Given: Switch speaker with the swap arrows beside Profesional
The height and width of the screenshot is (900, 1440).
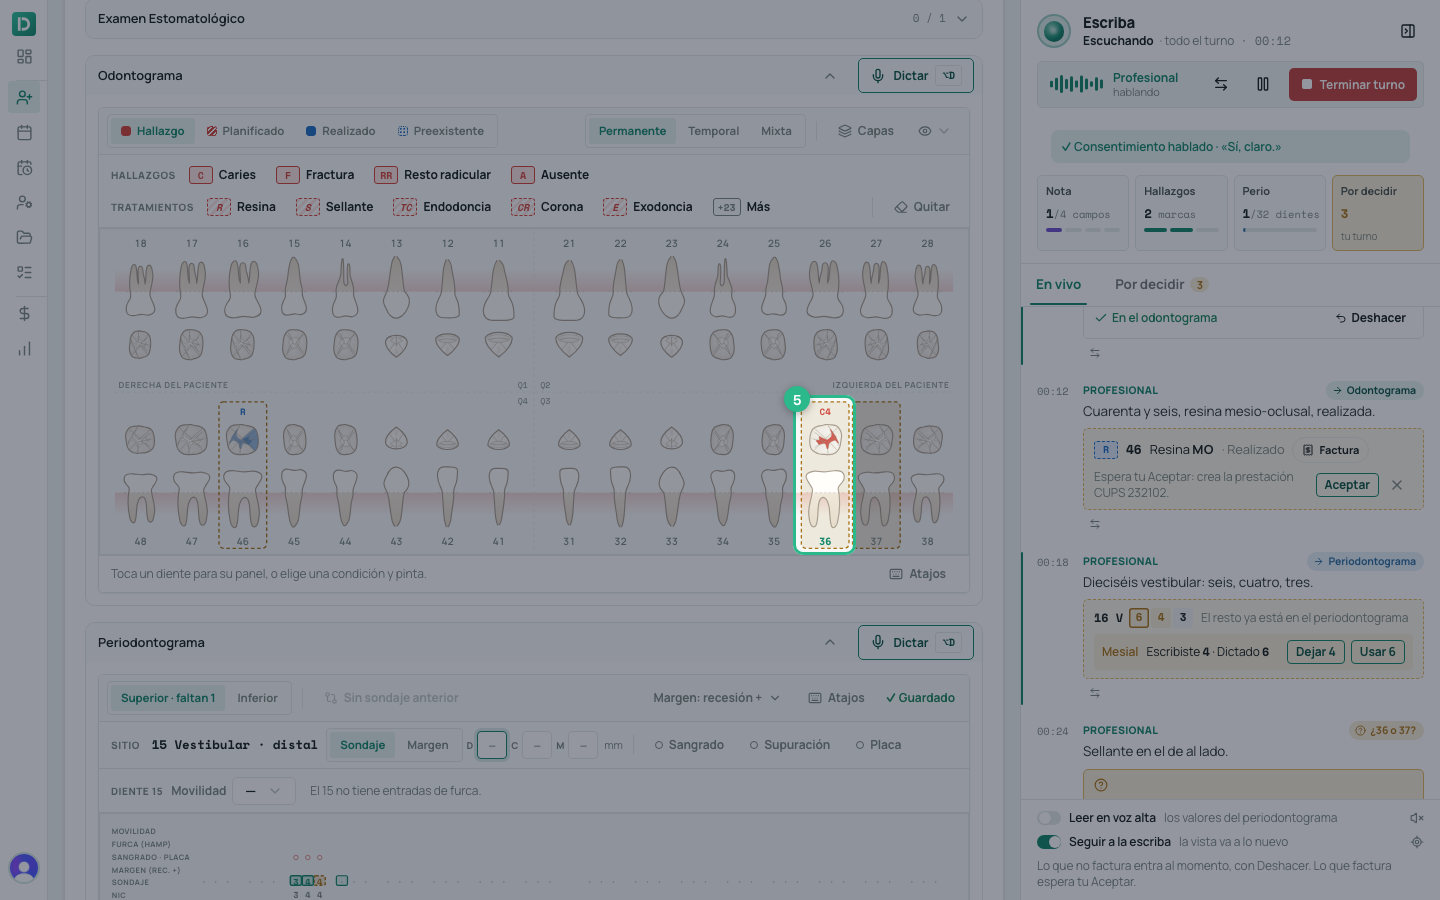Looking at the screenshot, I should [1221, 85].
